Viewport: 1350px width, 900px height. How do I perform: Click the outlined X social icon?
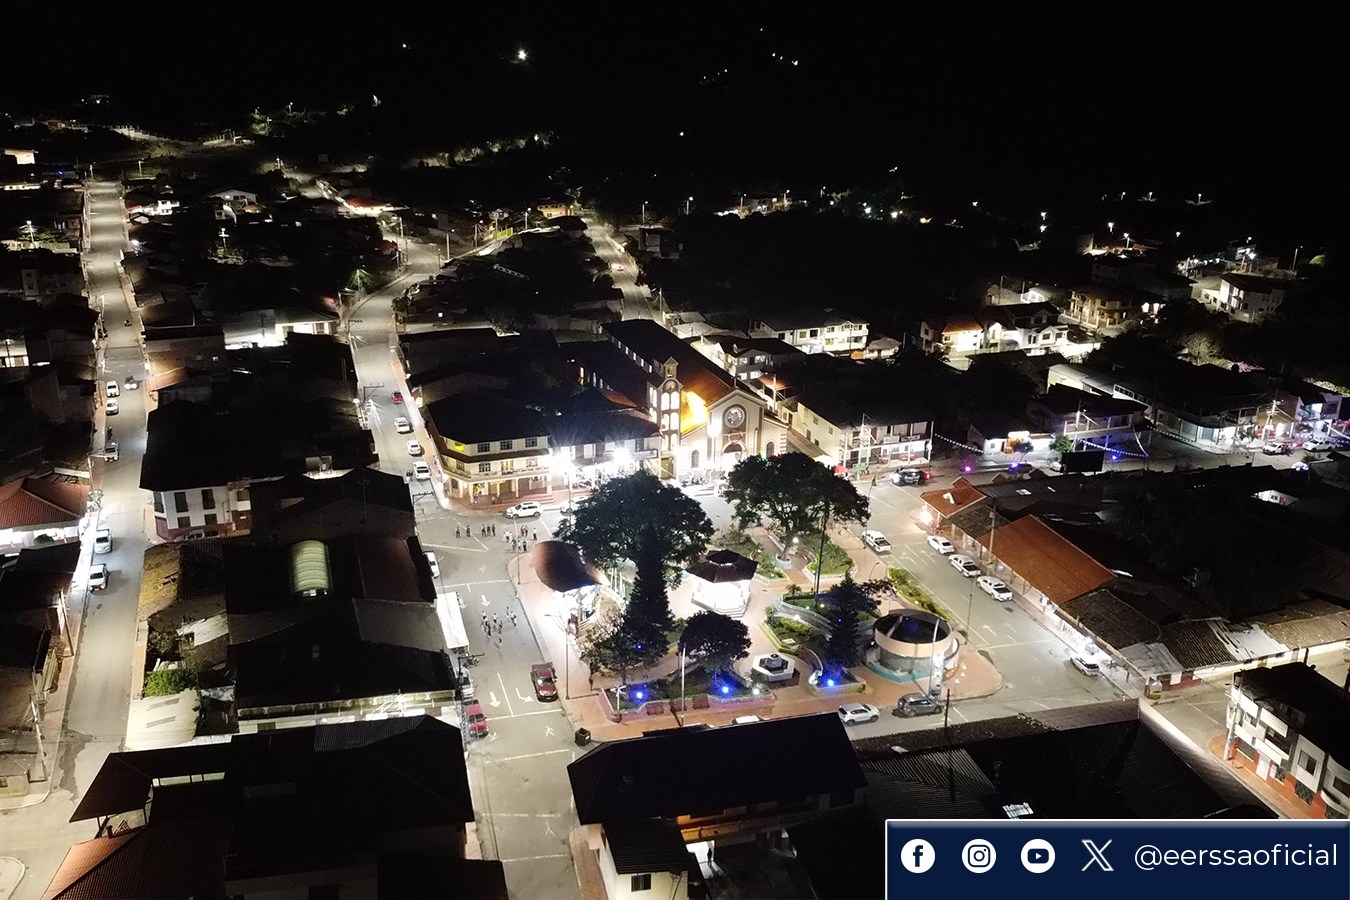[1097, 855]
